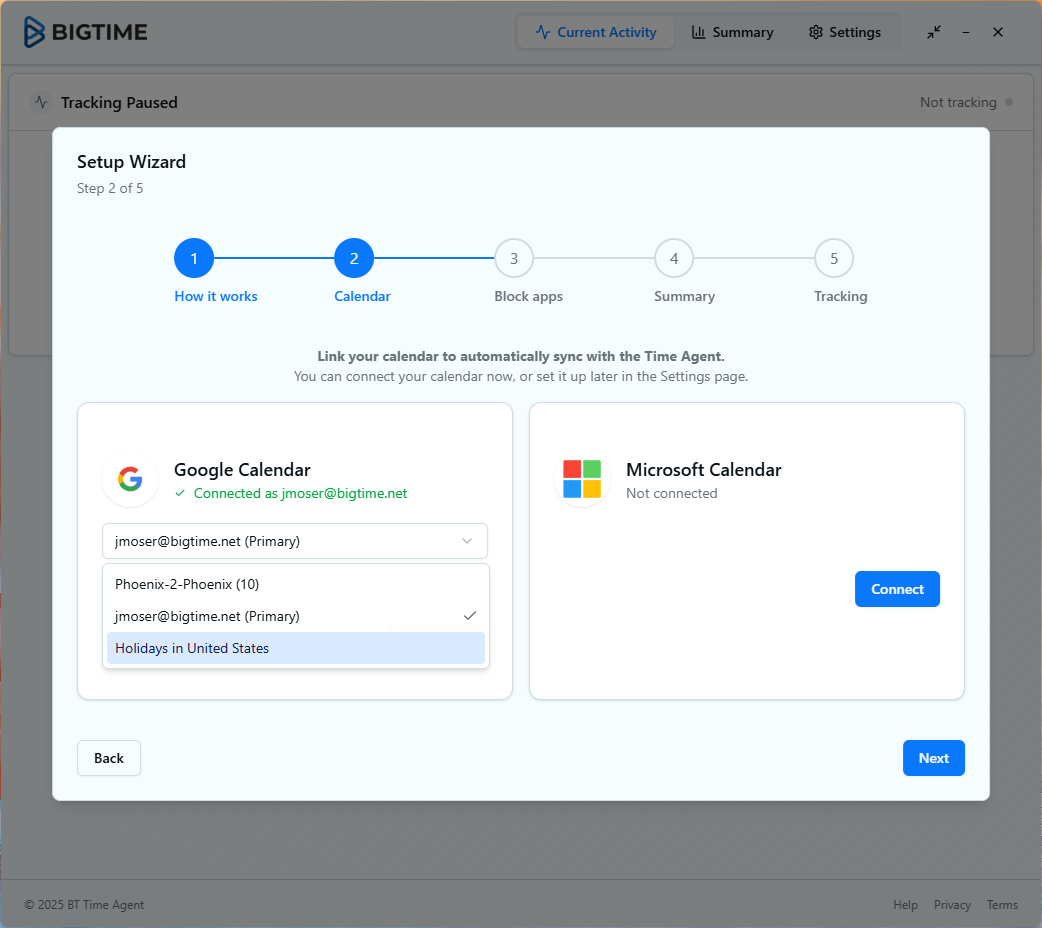The width and height of the screenshot is (1042, 928).
Task: Connect Microsoft Calendar
Action: (897, 589)
